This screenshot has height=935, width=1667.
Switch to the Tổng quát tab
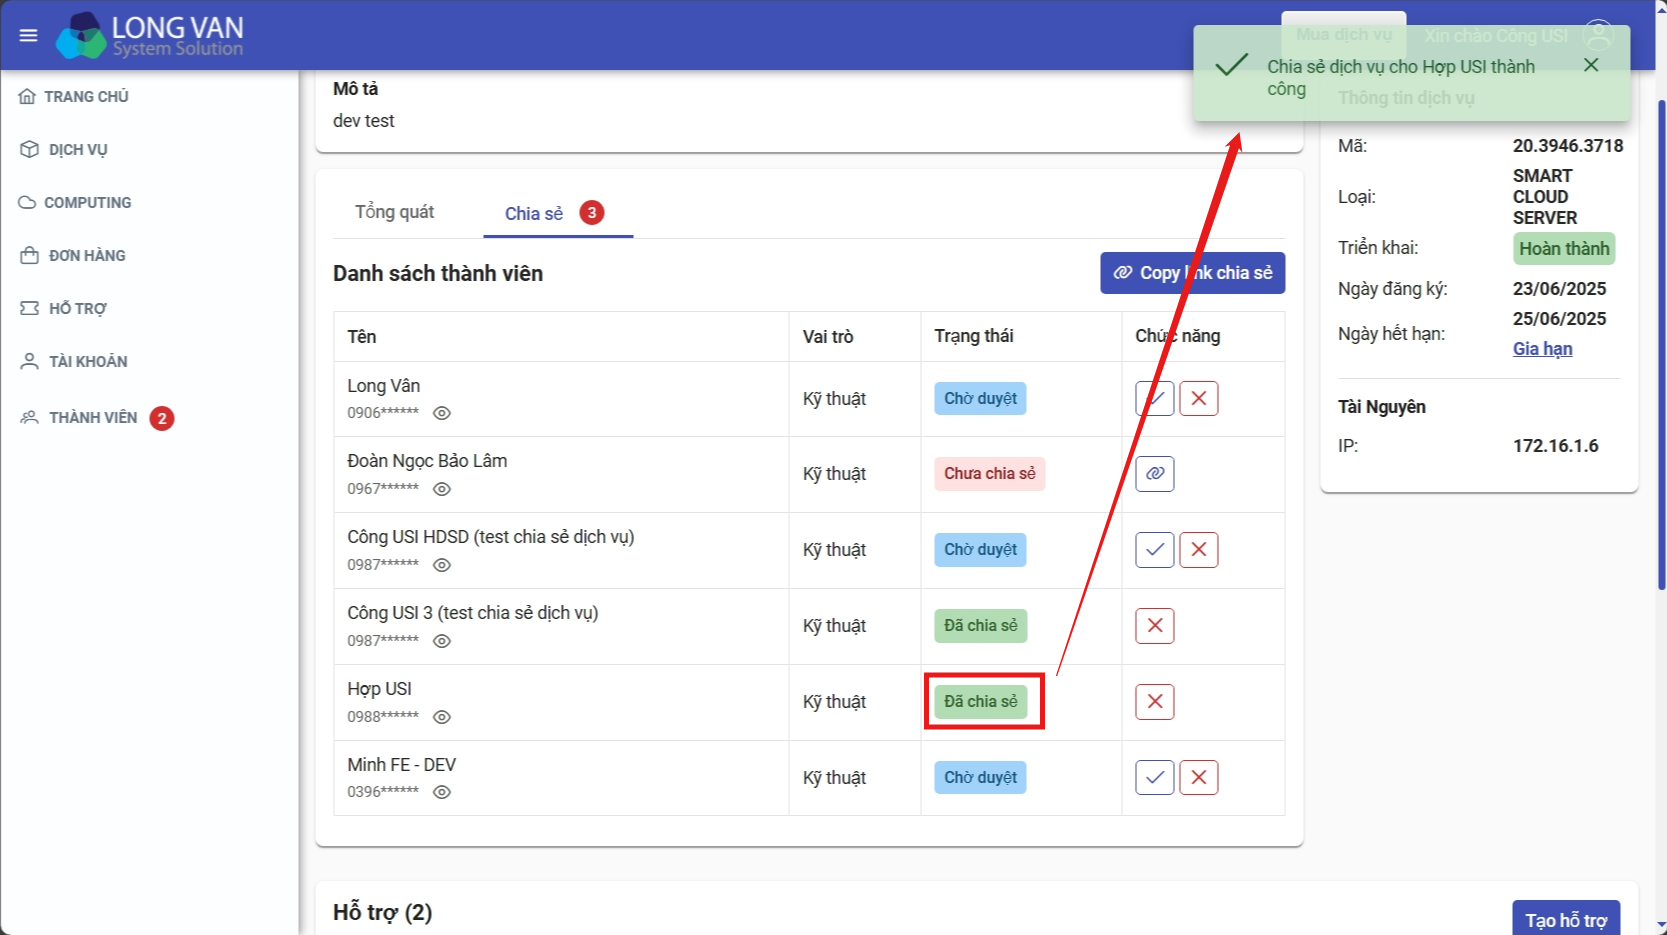pos(394,212)
